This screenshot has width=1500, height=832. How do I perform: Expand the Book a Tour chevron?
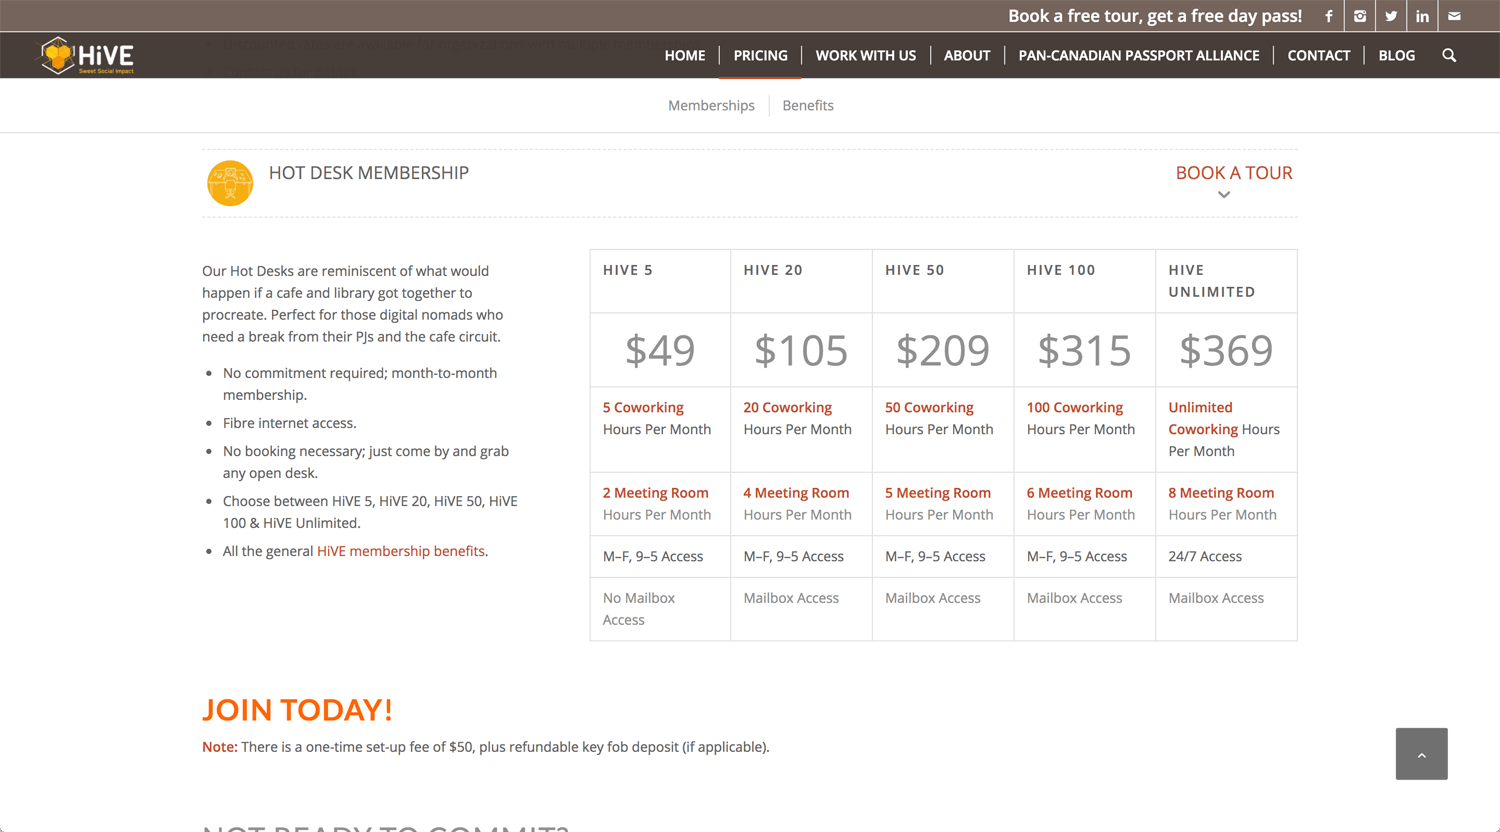(1224, 195)
